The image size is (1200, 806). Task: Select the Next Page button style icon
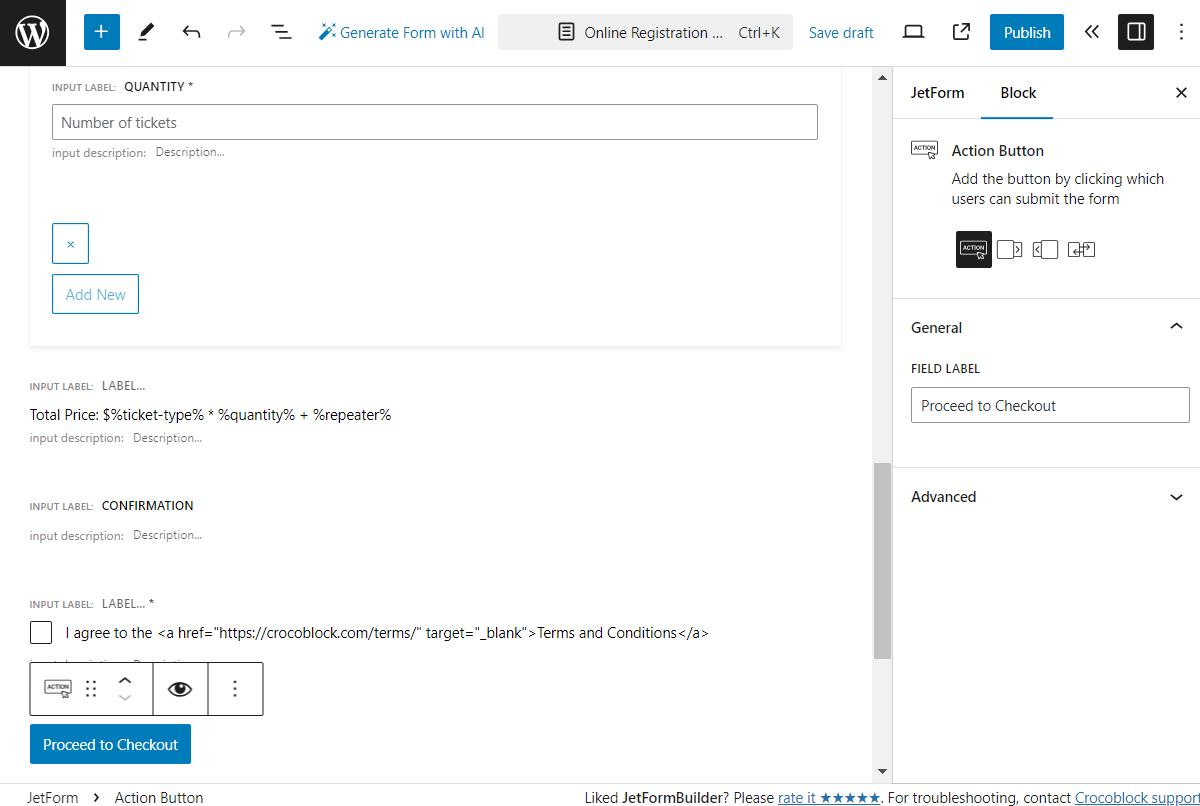(1010, 249)
